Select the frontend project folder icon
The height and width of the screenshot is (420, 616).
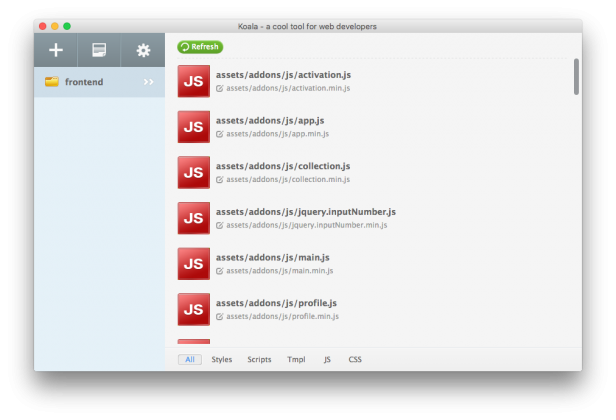[52, 81]
